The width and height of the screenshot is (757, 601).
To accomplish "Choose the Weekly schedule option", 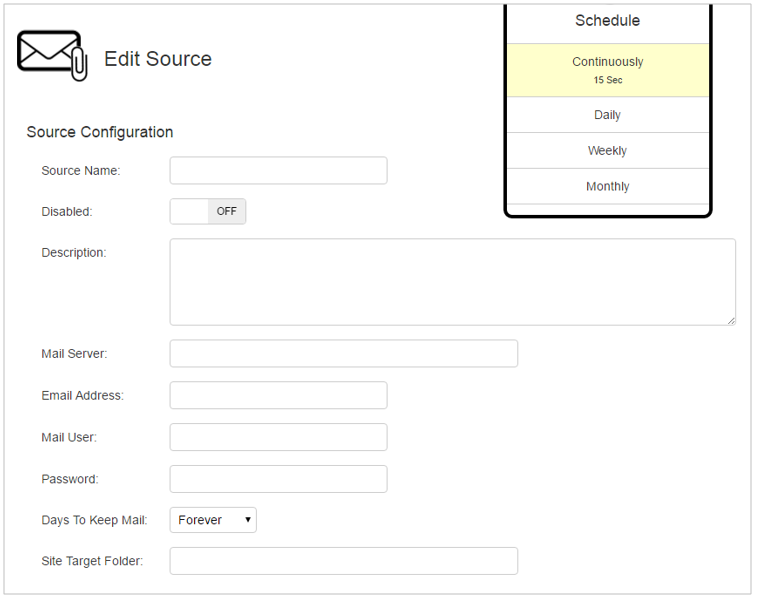I will (x=607, y=151).
